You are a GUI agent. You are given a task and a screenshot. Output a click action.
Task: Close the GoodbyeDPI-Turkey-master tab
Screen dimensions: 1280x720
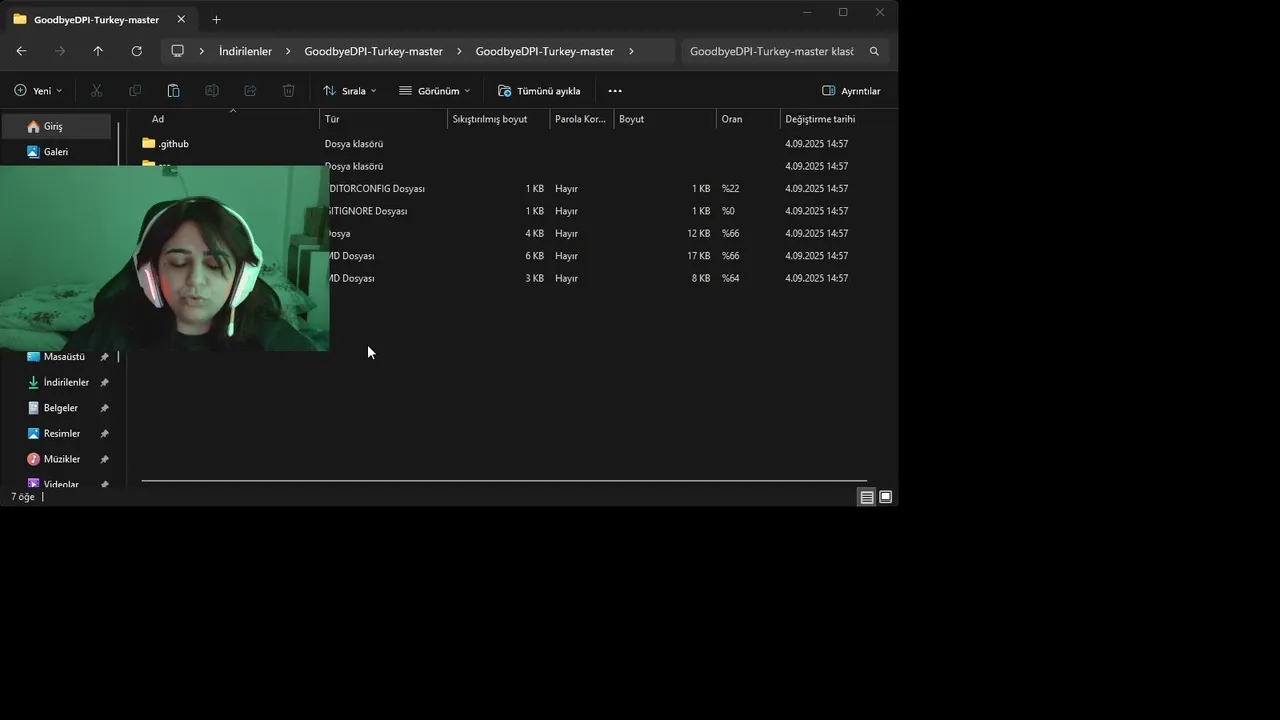(x=181, y=19)
